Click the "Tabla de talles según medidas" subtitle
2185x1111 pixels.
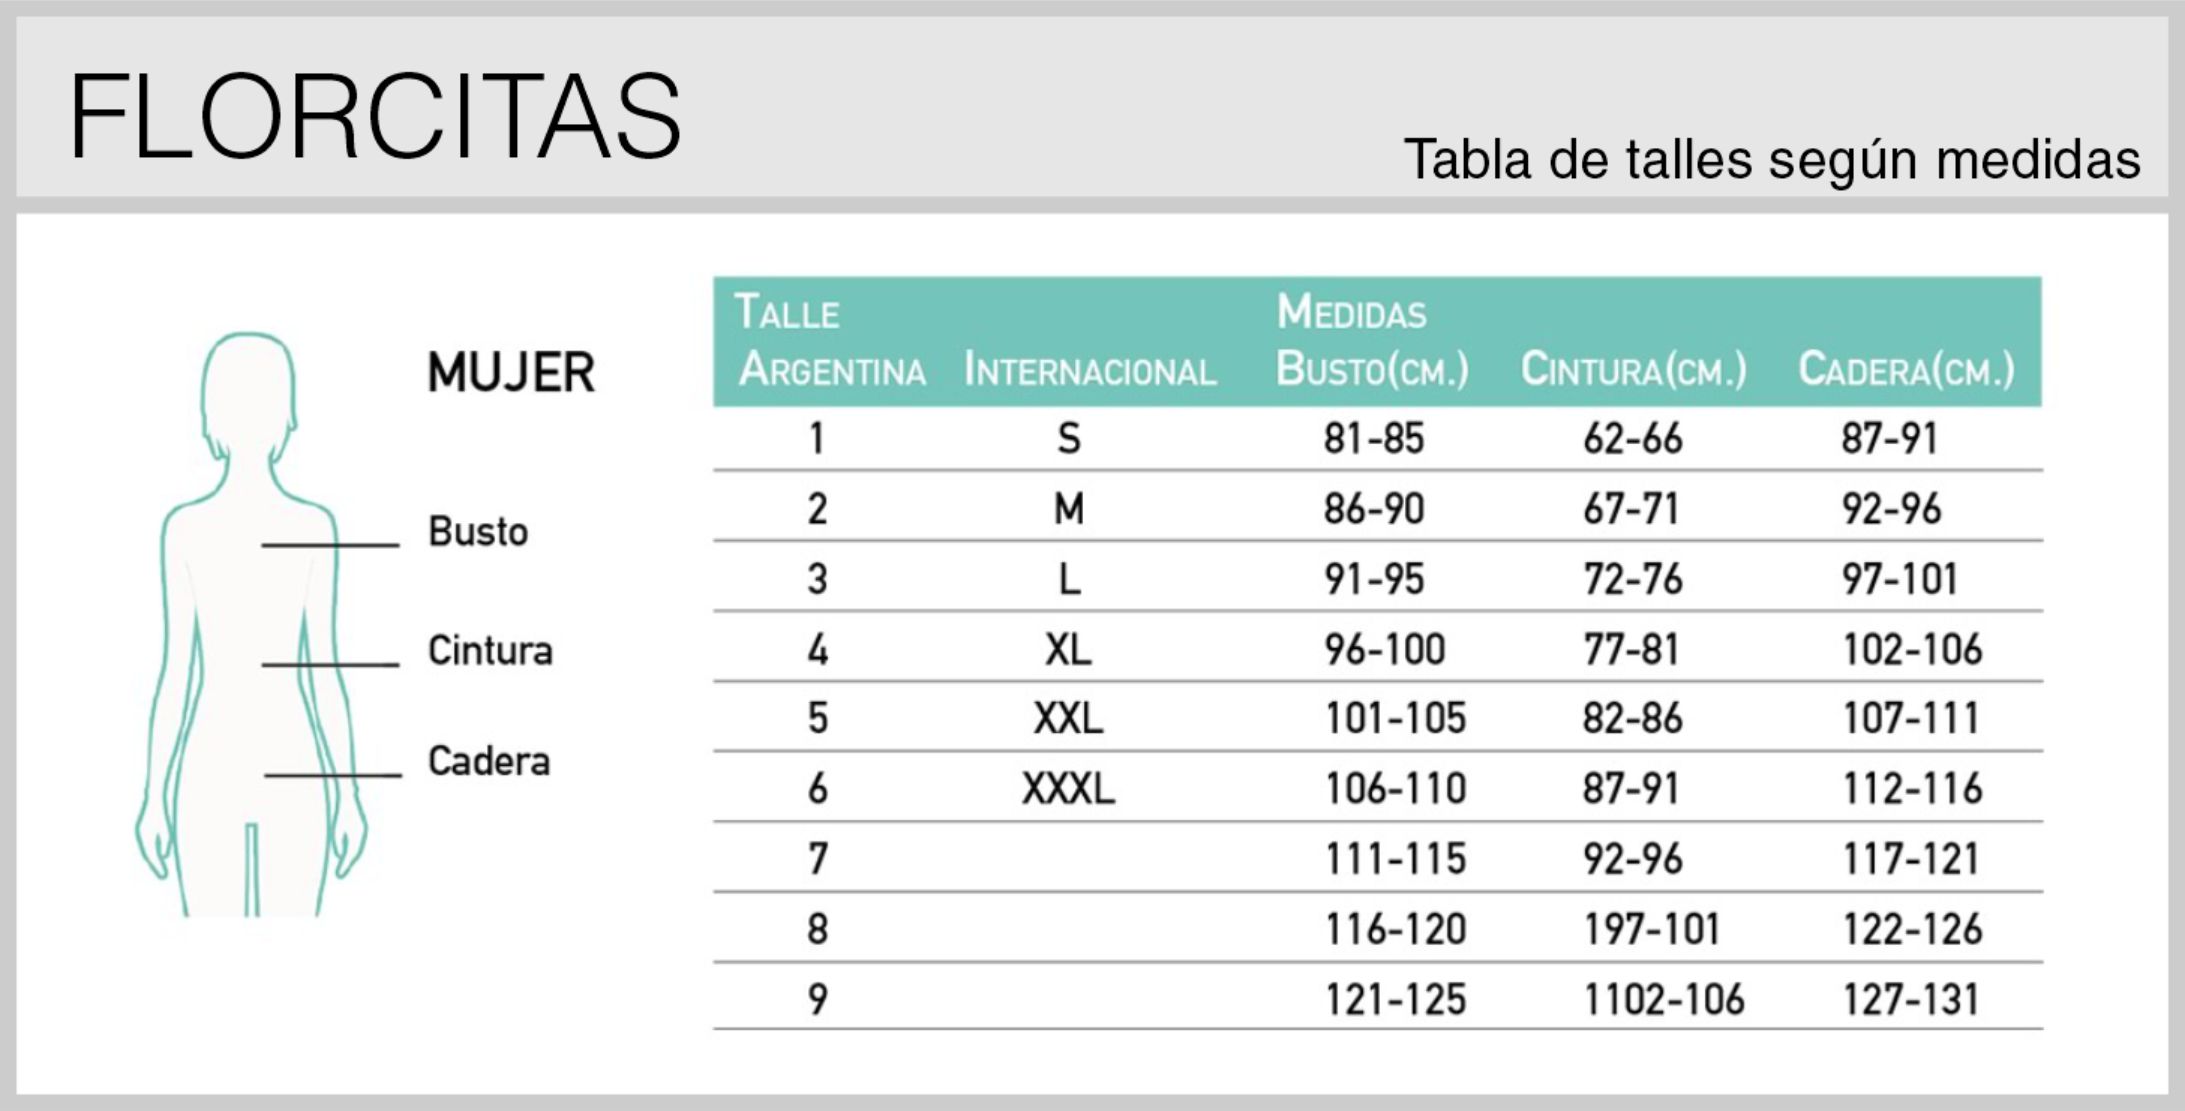(x=1772, y=160)
